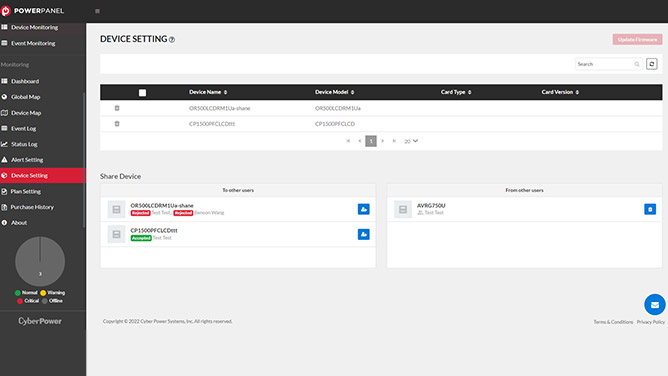Sort by Device Model column
The width and height of the screenshot is (668, 376).
click(335, 92)
